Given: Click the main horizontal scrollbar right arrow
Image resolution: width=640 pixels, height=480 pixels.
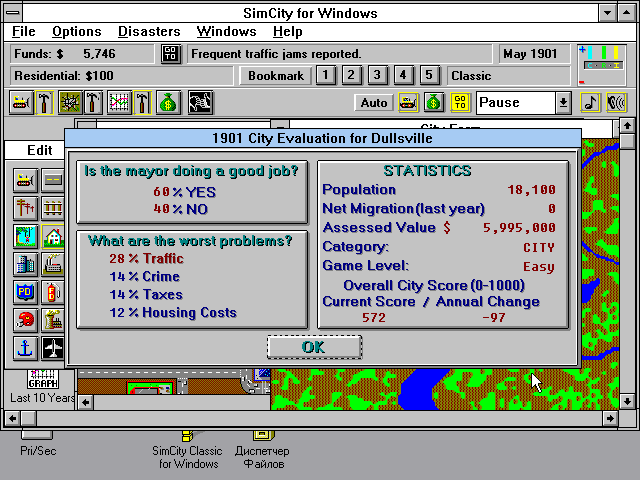Looking at the screenshot, I should click(610, 418).
